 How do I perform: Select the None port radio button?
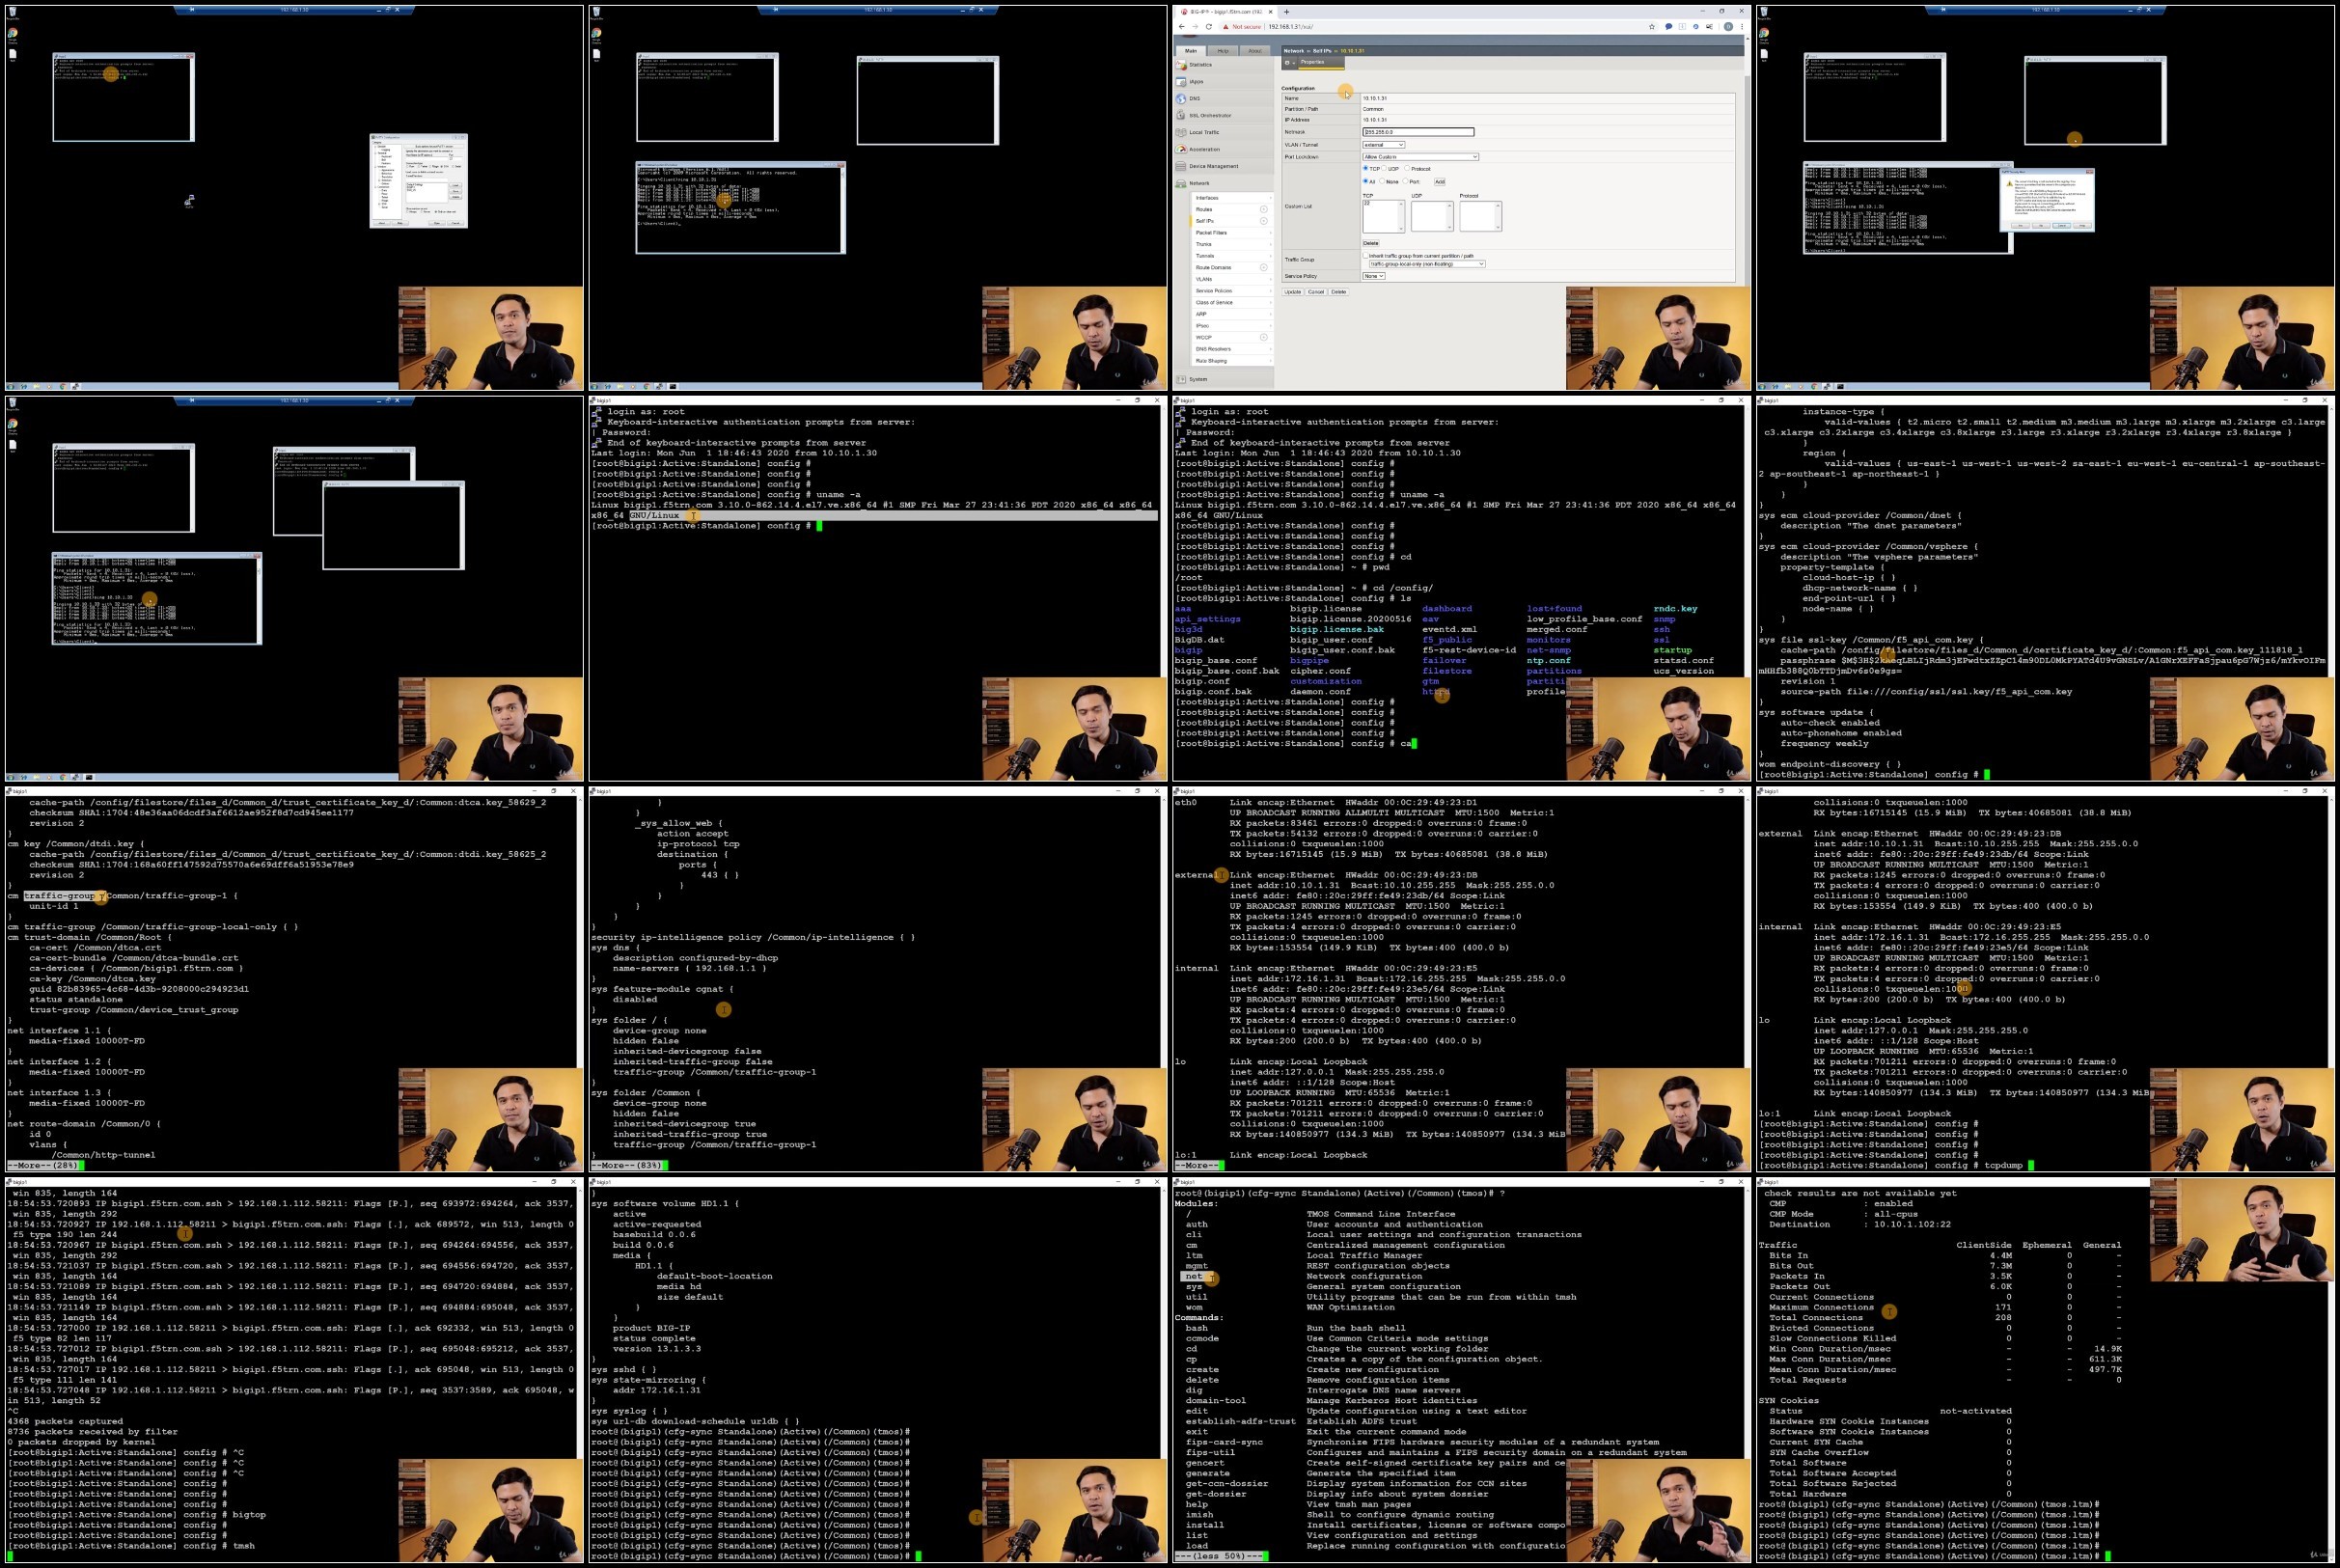tap(1381, 182)
